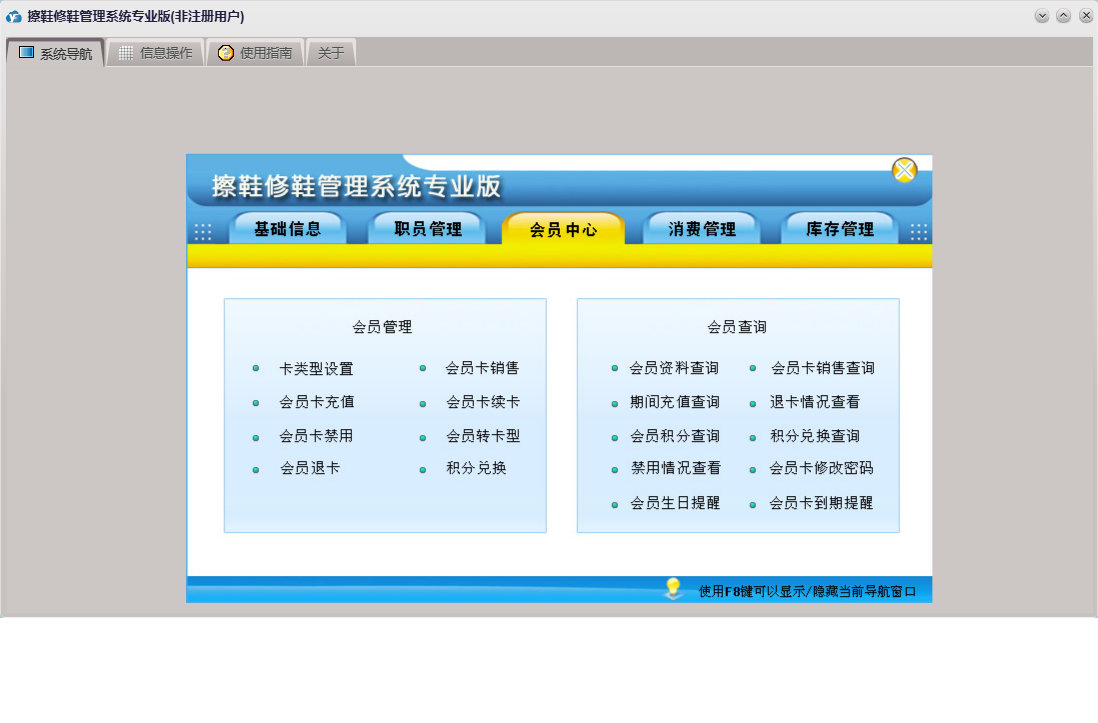Minimize the window with the down-arrow button
Viewport: 1098px width, 723px height.
click(1041, 16)
